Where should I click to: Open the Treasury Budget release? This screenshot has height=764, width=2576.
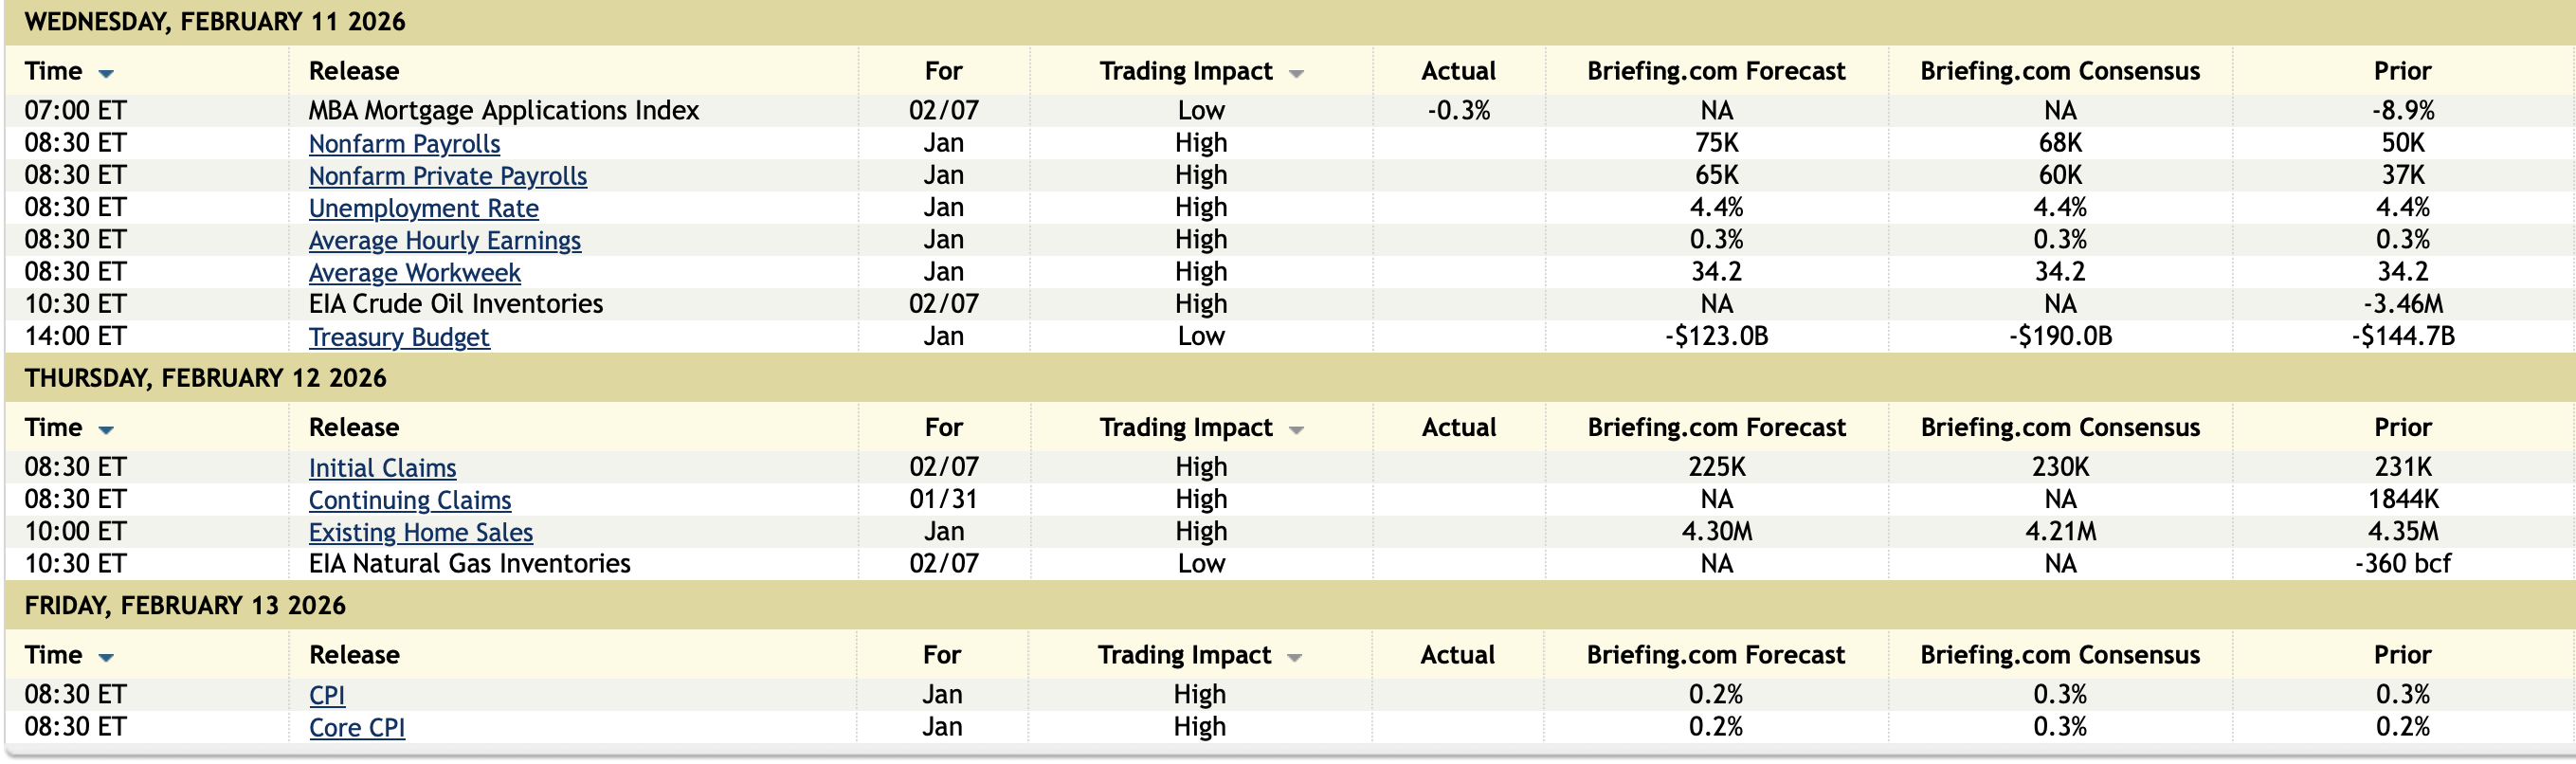[398, 337]
